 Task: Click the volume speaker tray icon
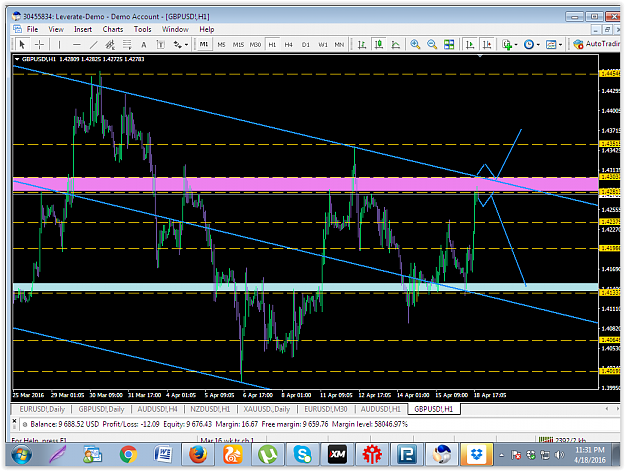(x=560, y=455)
